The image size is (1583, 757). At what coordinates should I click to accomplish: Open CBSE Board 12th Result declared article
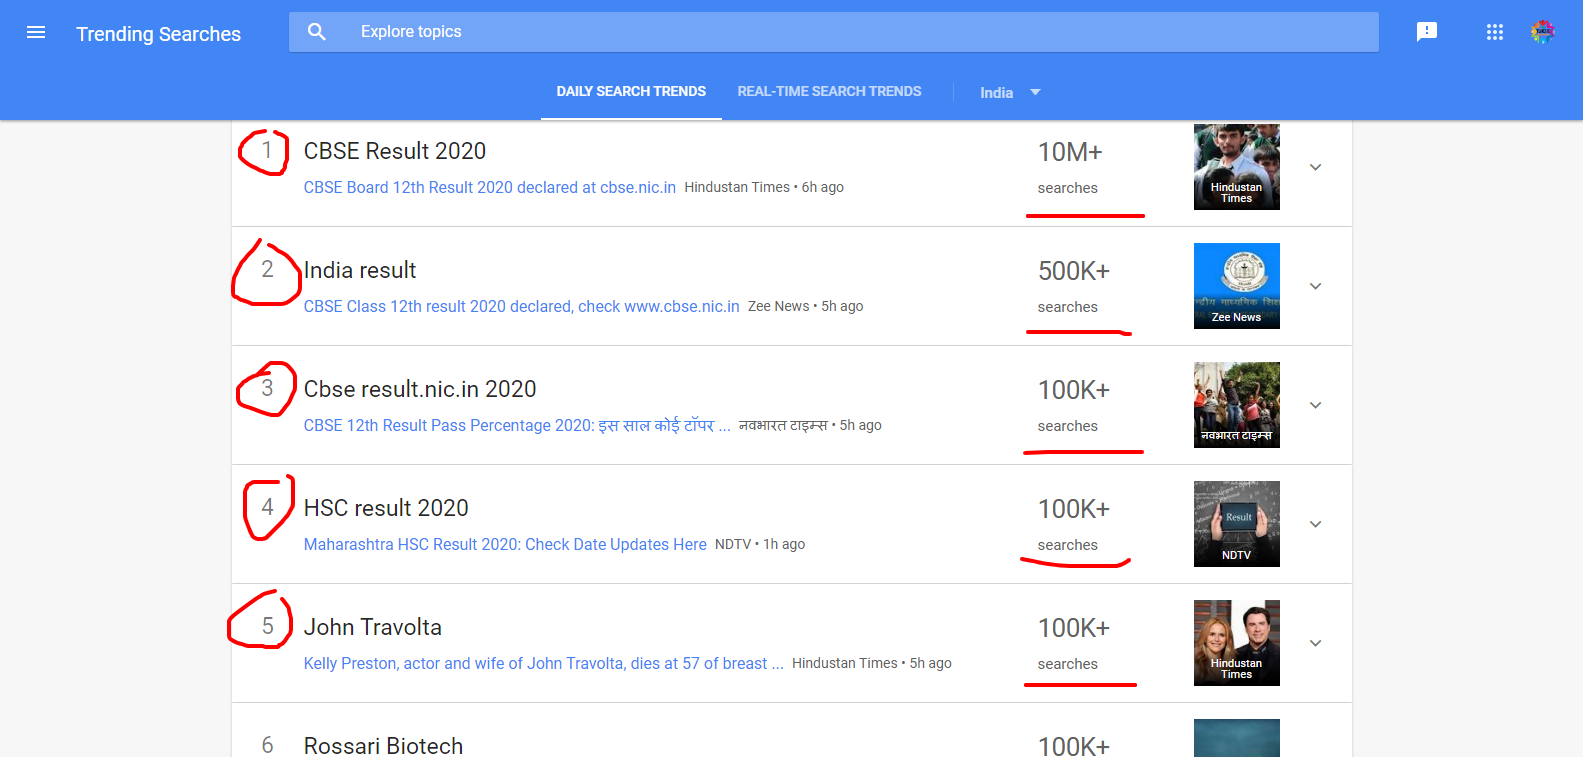pyautogui.click(x=490, y=187)
